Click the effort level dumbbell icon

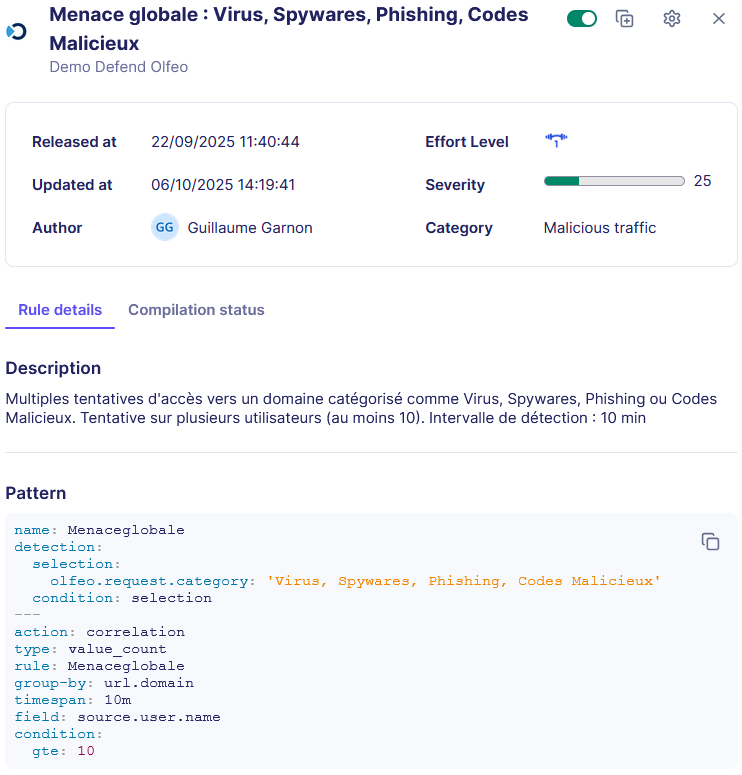tap(556, 141)
